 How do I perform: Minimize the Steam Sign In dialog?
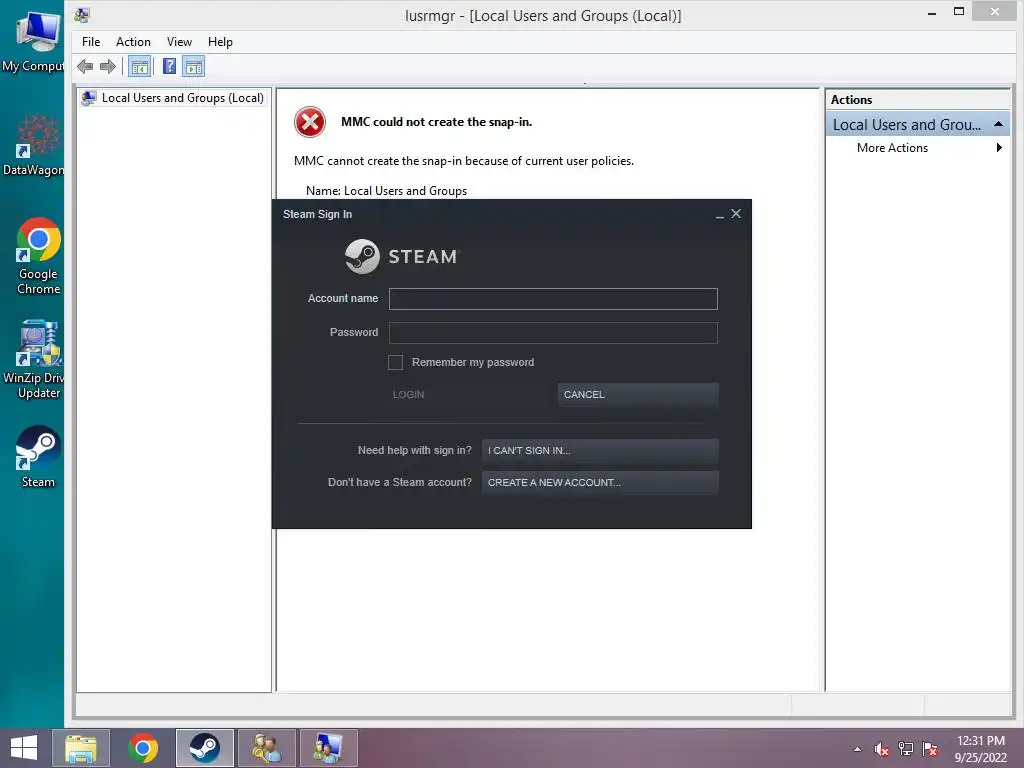pyautogui.click(x=720, y=214)
